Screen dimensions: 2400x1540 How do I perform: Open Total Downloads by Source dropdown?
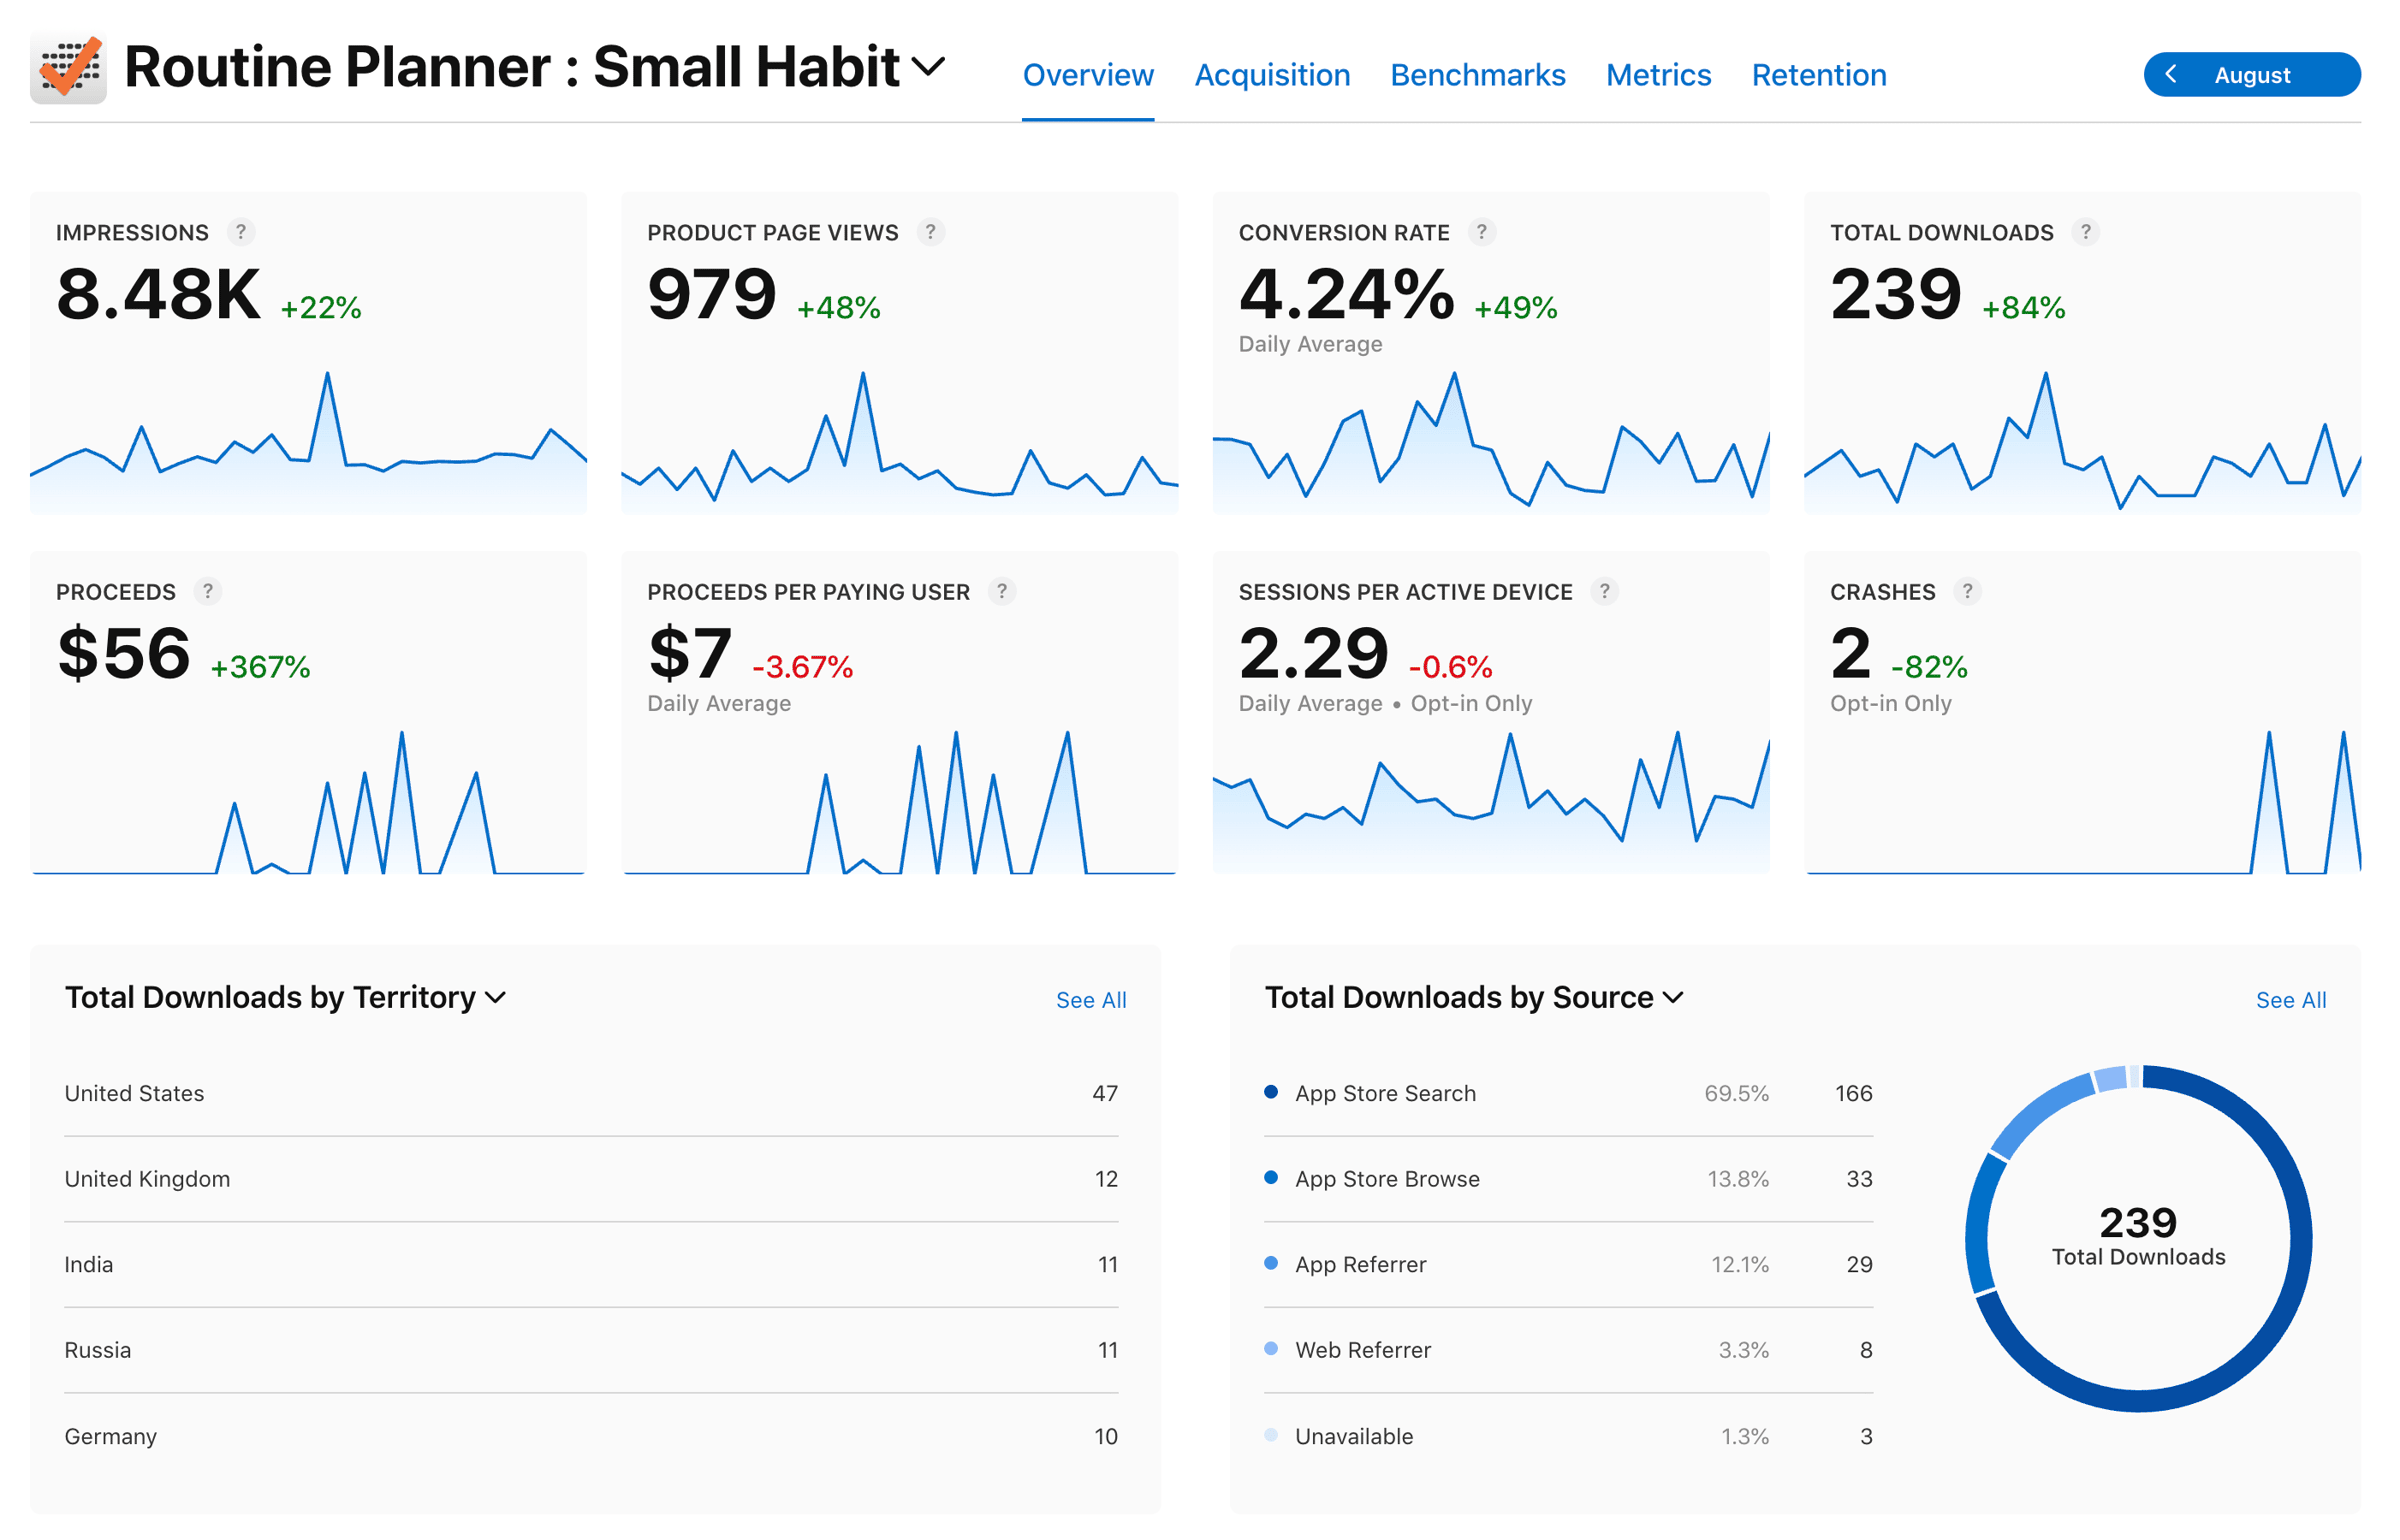(1673, 997)
